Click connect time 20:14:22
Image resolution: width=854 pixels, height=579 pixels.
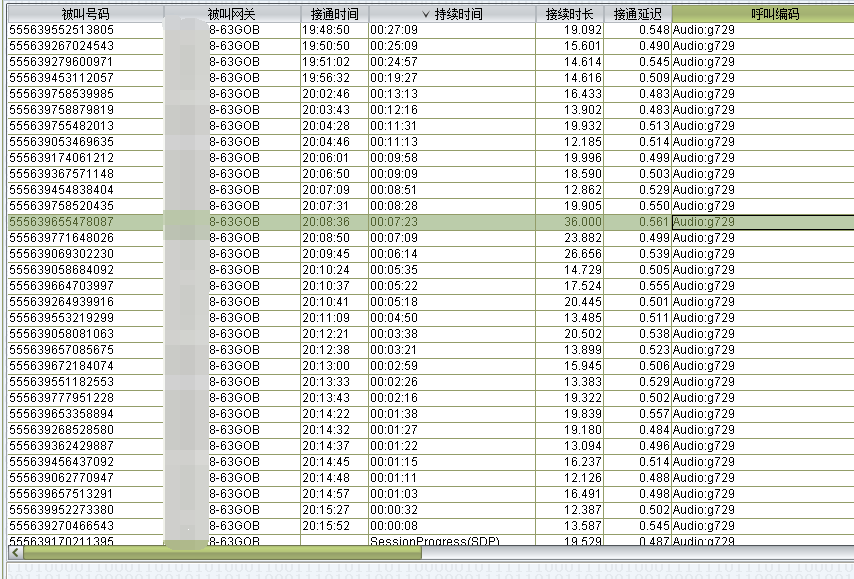pos(326,414)
